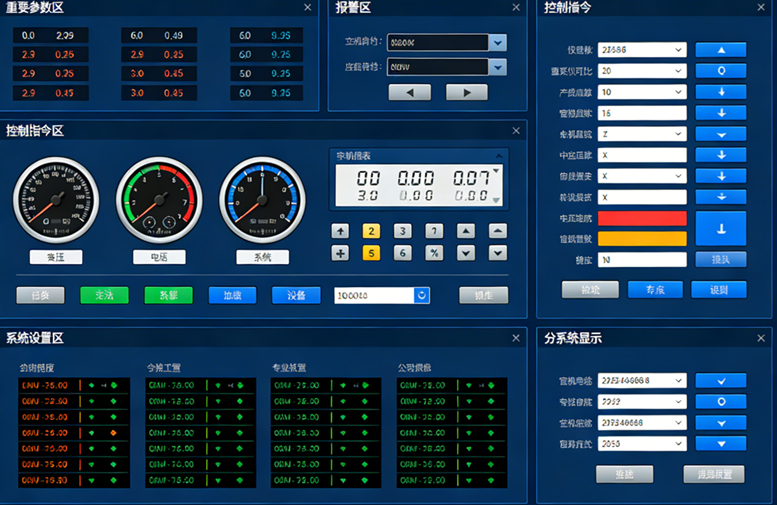Image resolution: width=777 pixels, height=505 pixels.
Task: Click the circle icon button beside value 20
Action: coord(720,71)
